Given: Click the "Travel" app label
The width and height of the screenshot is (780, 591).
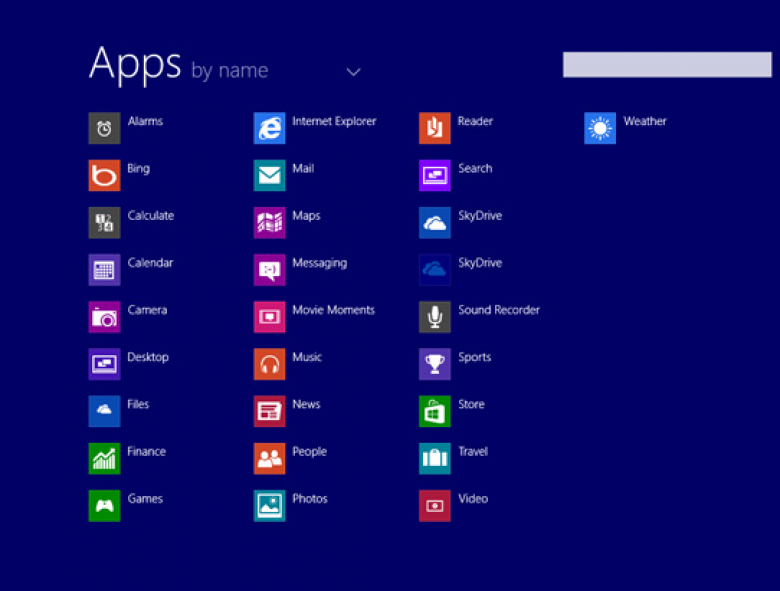Looking at the screenshot, I should 473,452.
